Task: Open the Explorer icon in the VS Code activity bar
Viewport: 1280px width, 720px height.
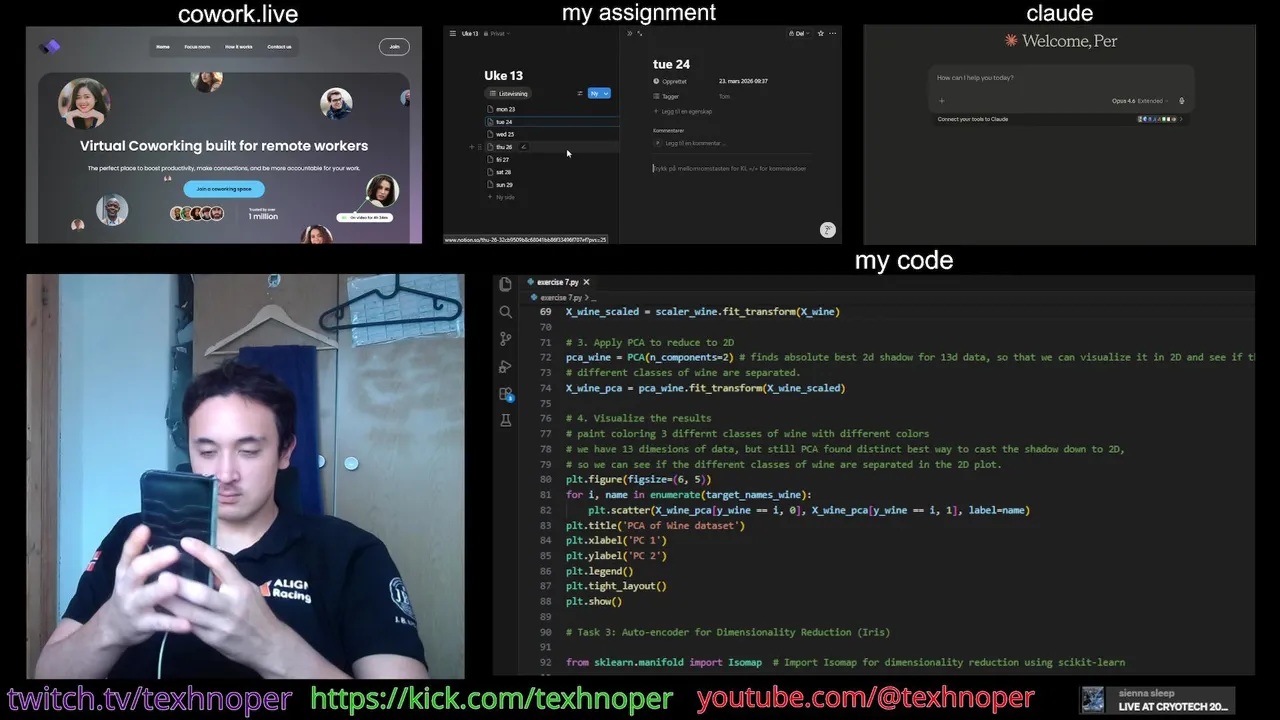Action: pos(505,285)
